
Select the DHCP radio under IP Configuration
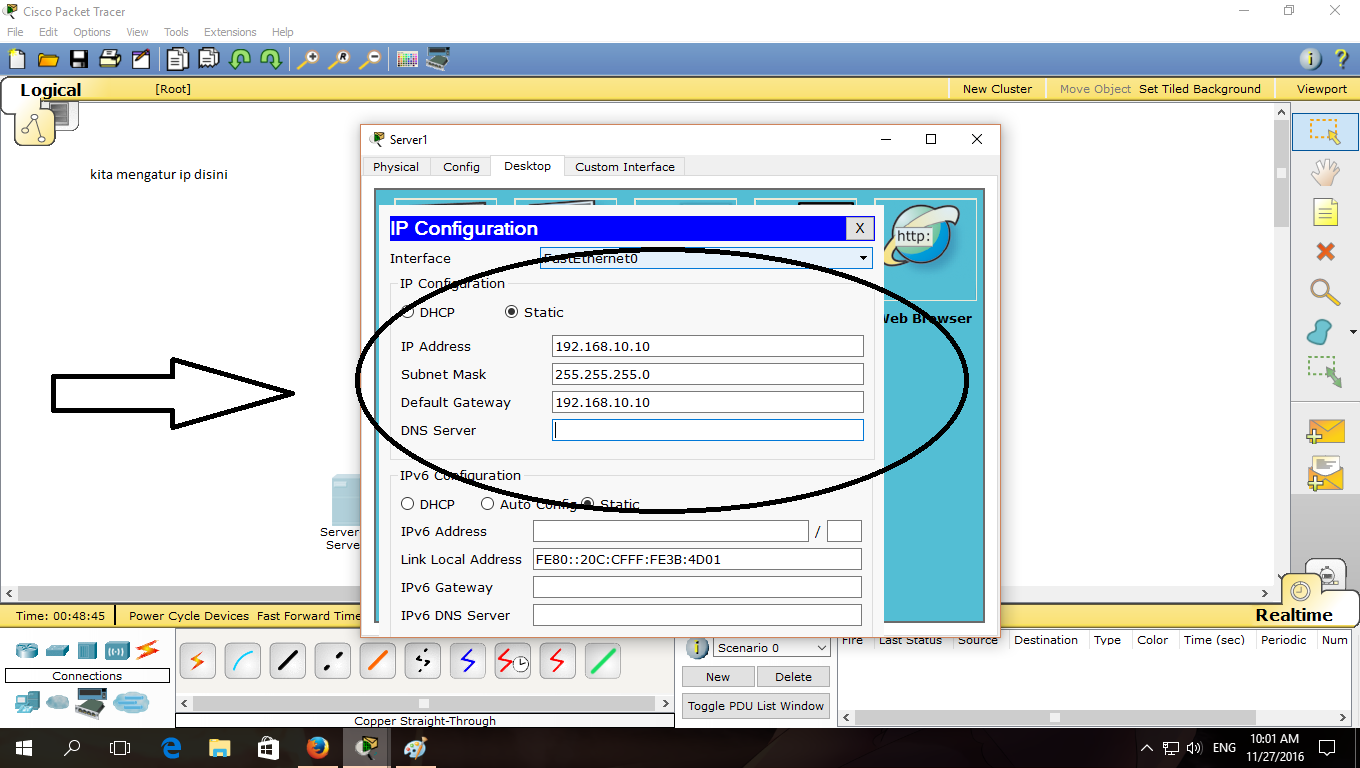coord(408,312)
